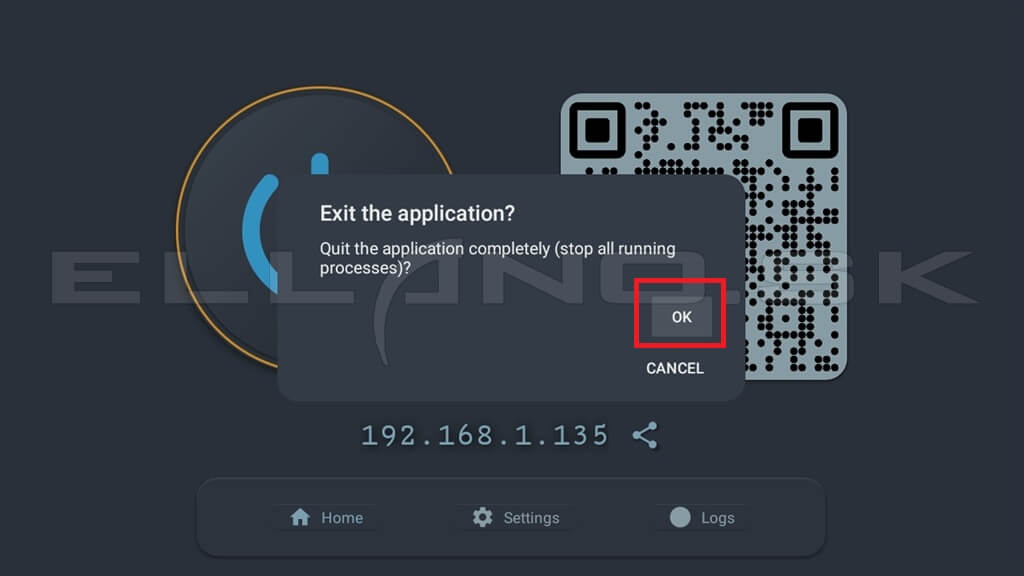Click the 192.168.1.135 address text

(485, 436)
